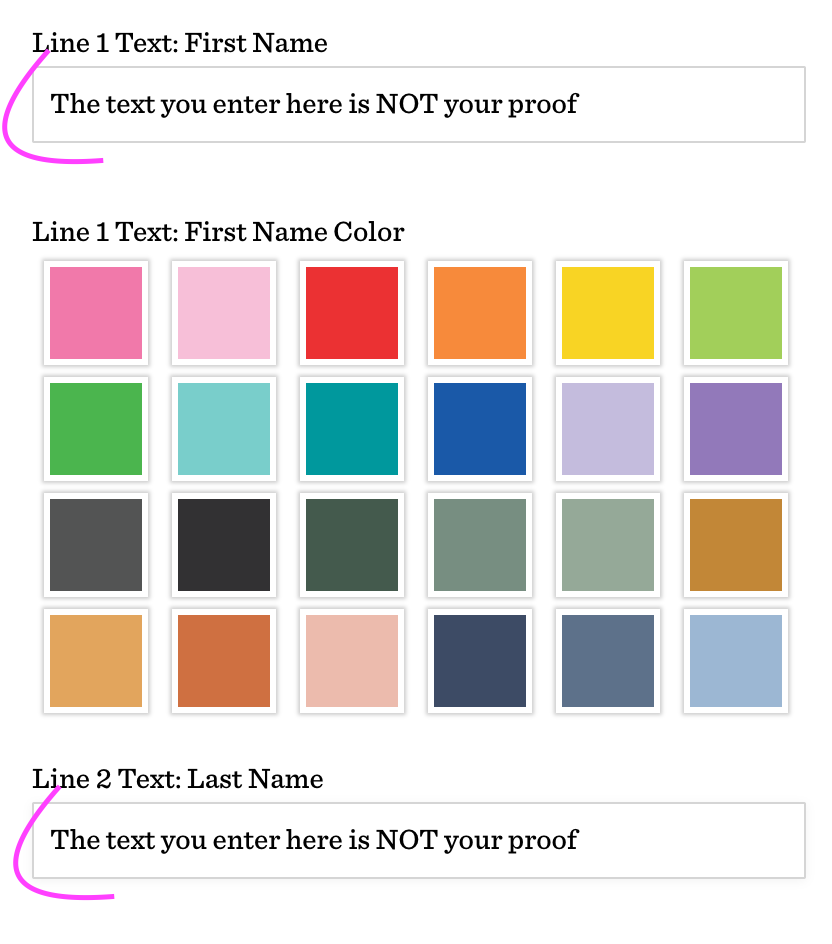The image size is (832, 944).
Task: Select the terracotta color swatch
Action: 224,661
